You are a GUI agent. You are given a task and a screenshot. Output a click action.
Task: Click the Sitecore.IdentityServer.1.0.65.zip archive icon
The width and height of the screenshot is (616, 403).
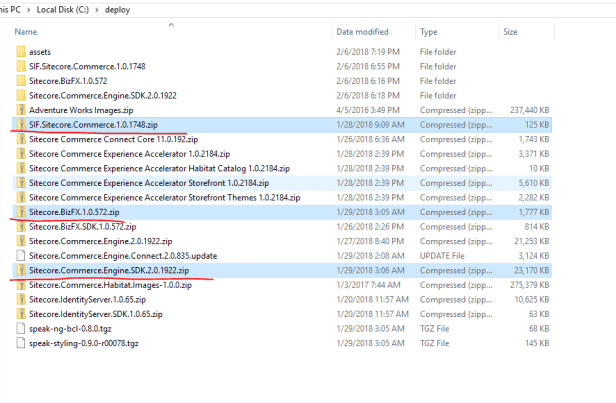click(21, 299)
